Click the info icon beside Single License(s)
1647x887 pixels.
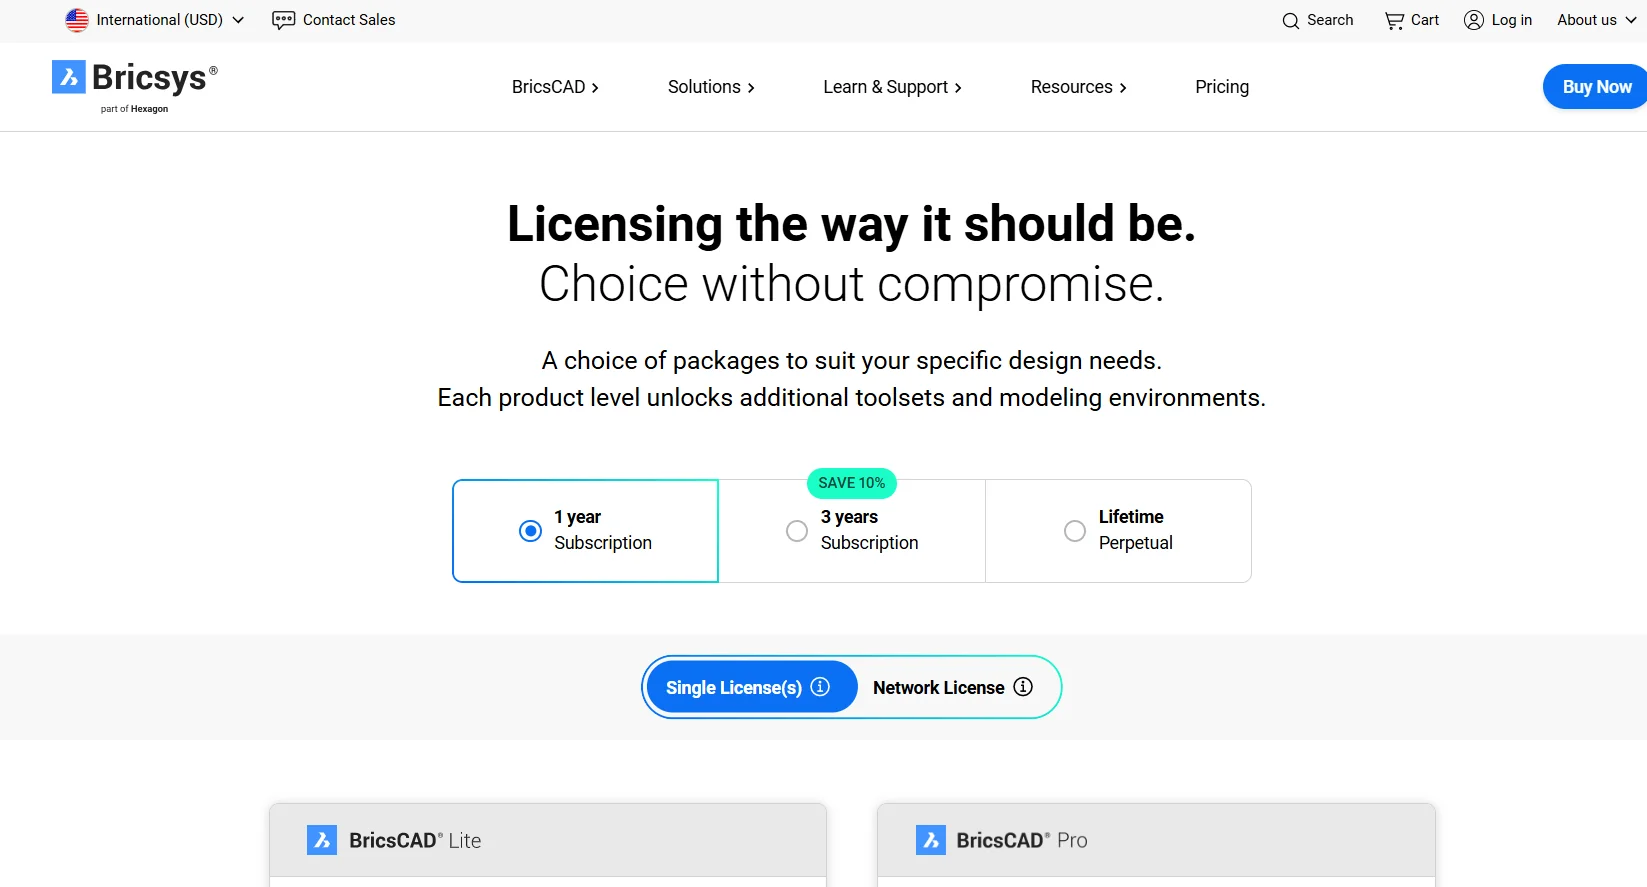tap(820, 687)
